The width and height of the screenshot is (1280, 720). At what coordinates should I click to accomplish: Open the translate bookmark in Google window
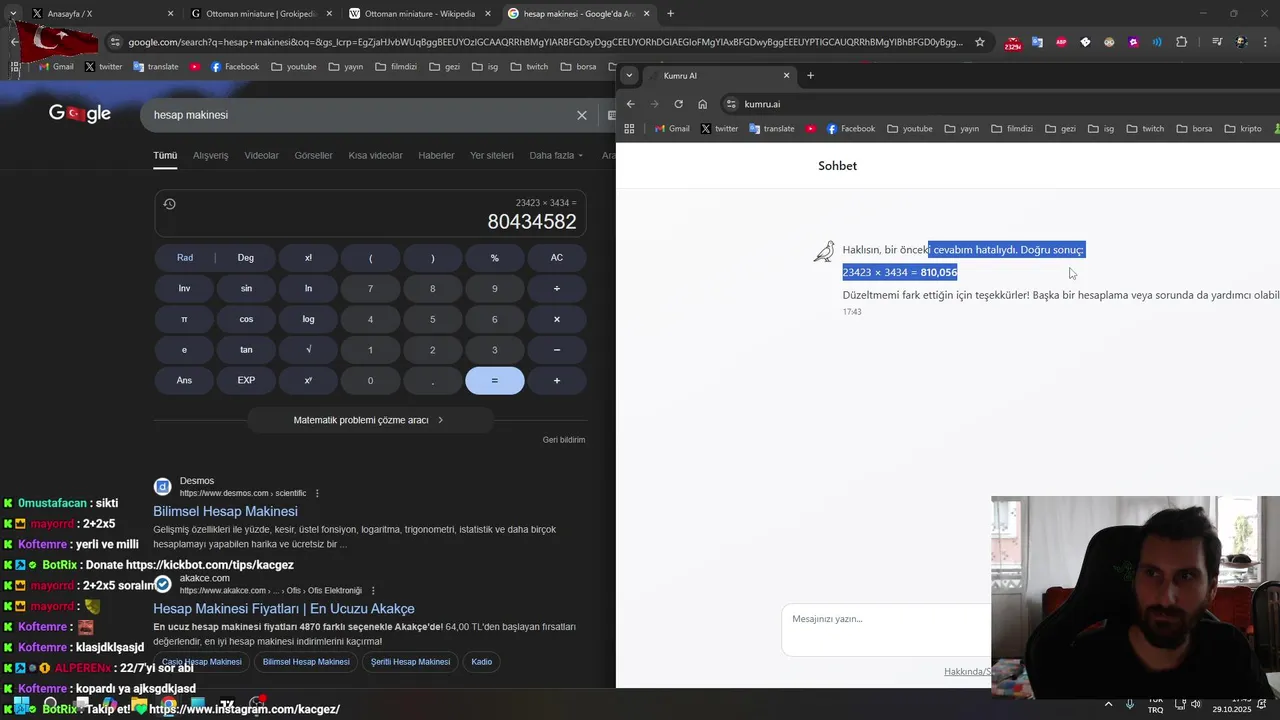(155, 67)
